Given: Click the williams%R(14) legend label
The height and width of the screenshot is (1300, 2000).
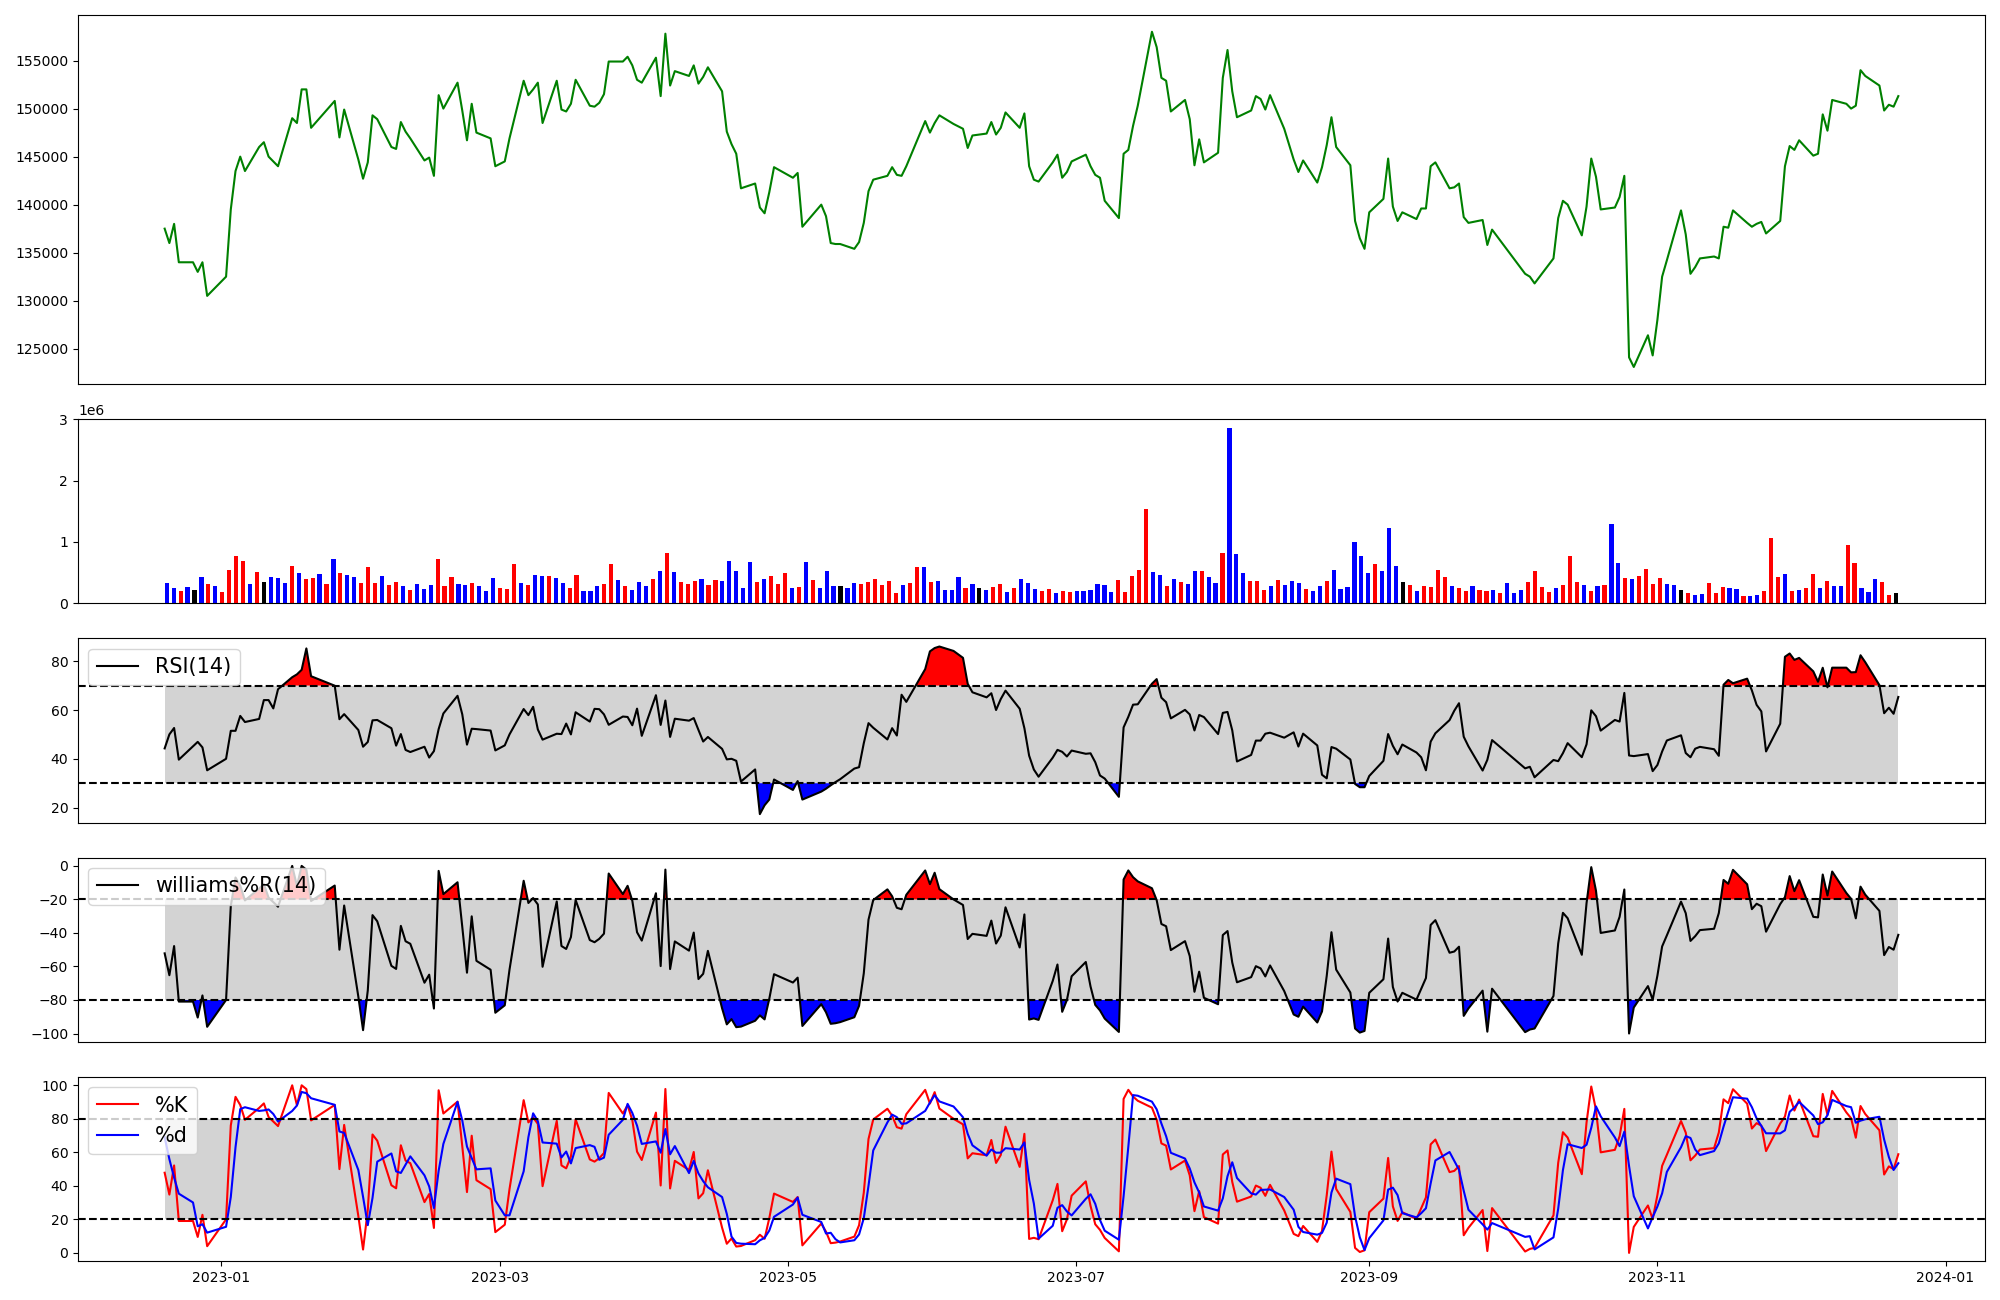Looking at the screenshot, I should (x=235, y=885).
